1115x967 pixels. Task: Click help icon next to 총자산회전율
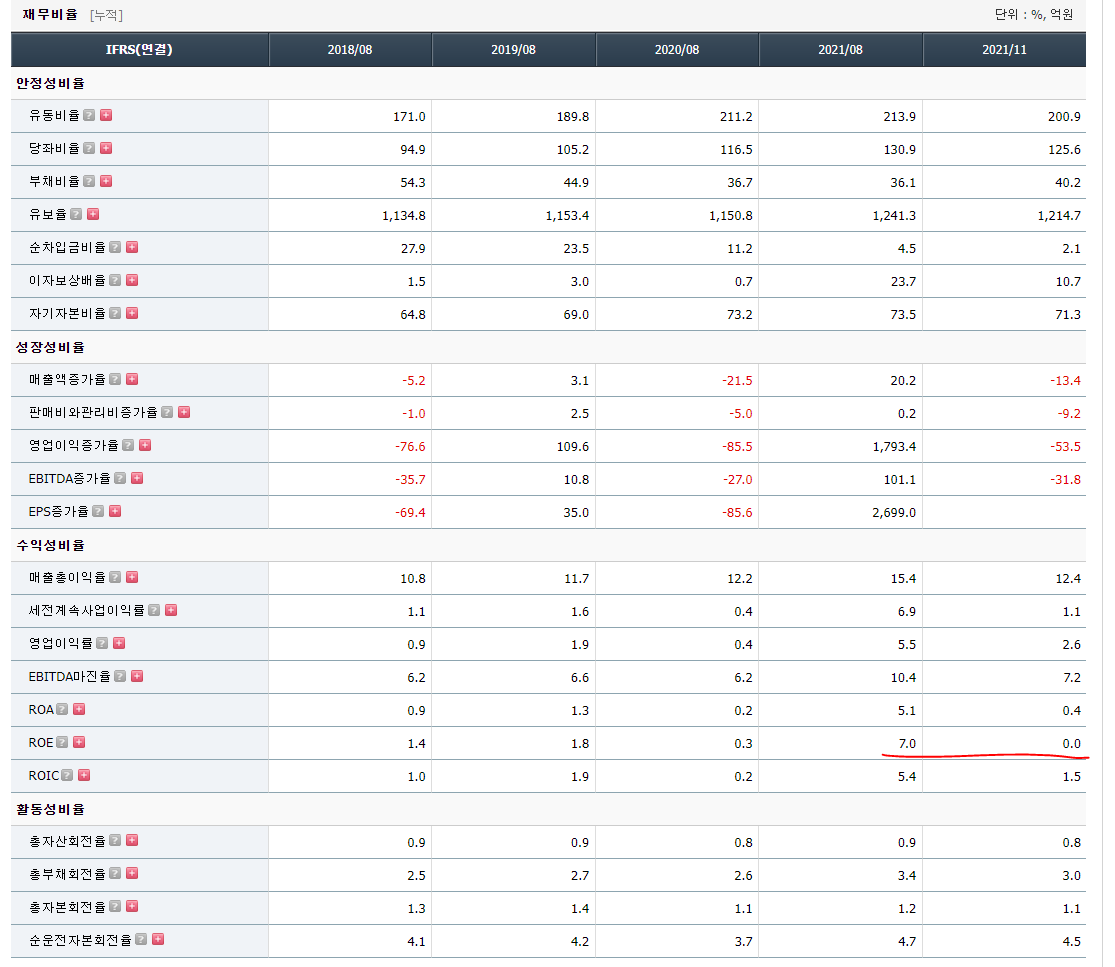[x=115, y=841]
